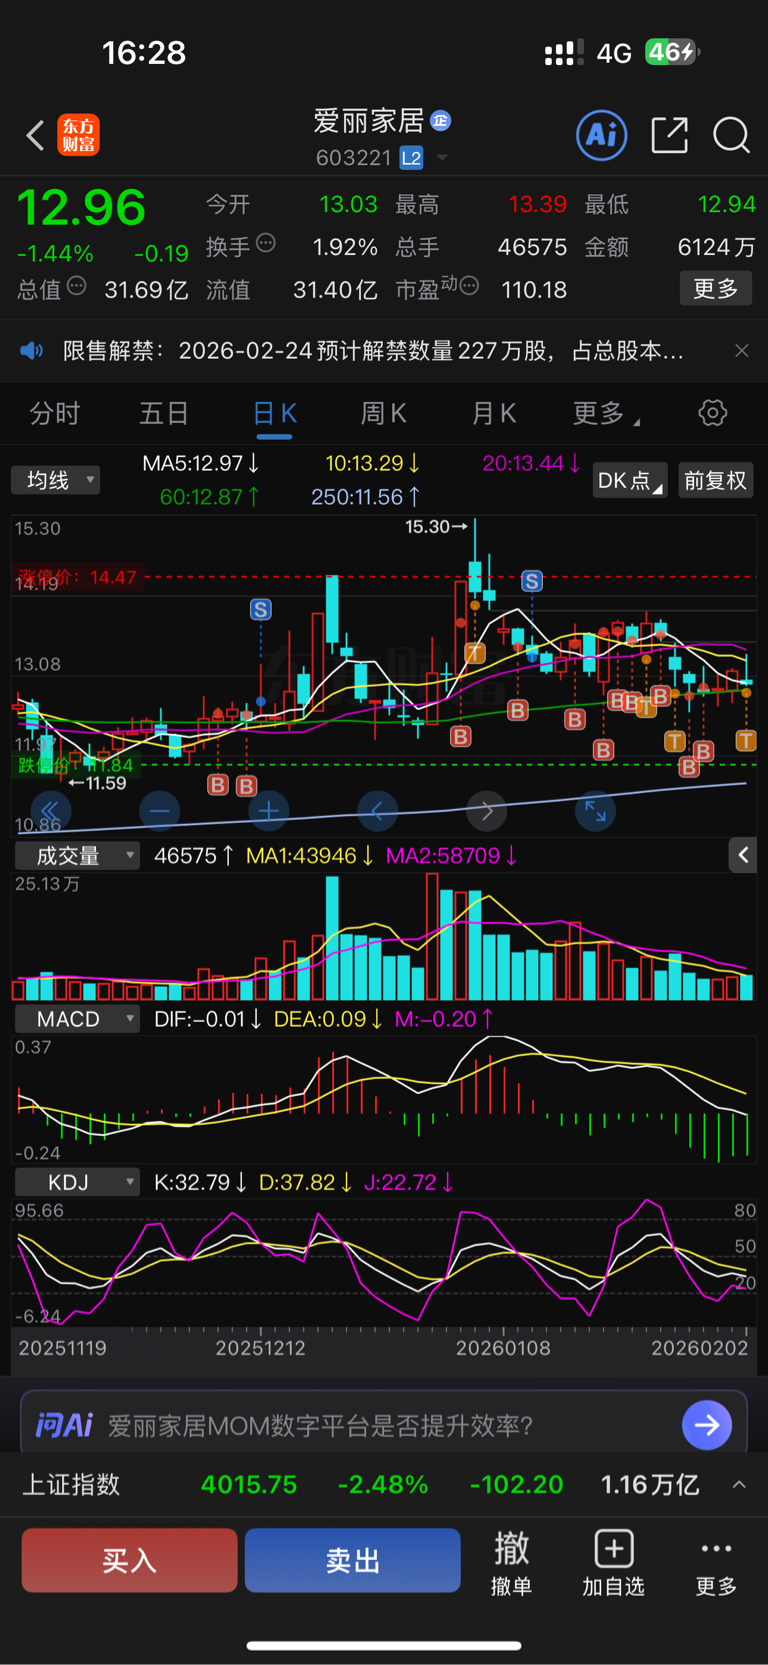Open the 限售解禁 announcement text
This screenshot has width=768, height=1665.
pyautogui.click(x=373, y=351)
